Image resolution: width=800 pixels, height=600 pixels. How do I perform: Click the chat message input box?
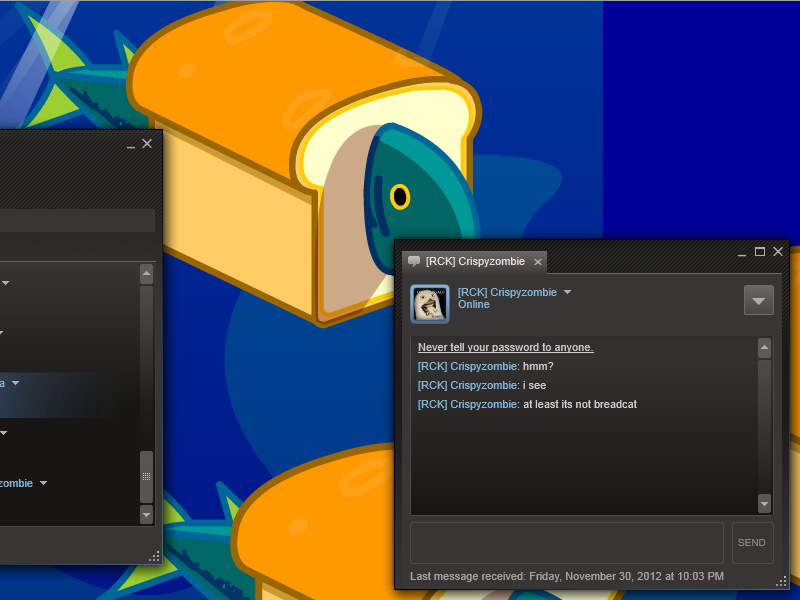[566, 542]
